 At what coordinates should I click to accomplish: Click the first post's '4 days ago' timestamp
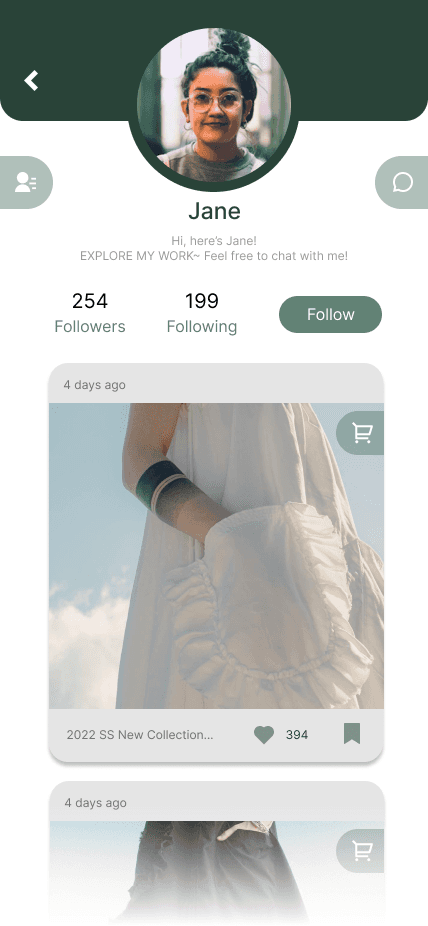click(94, 385)
